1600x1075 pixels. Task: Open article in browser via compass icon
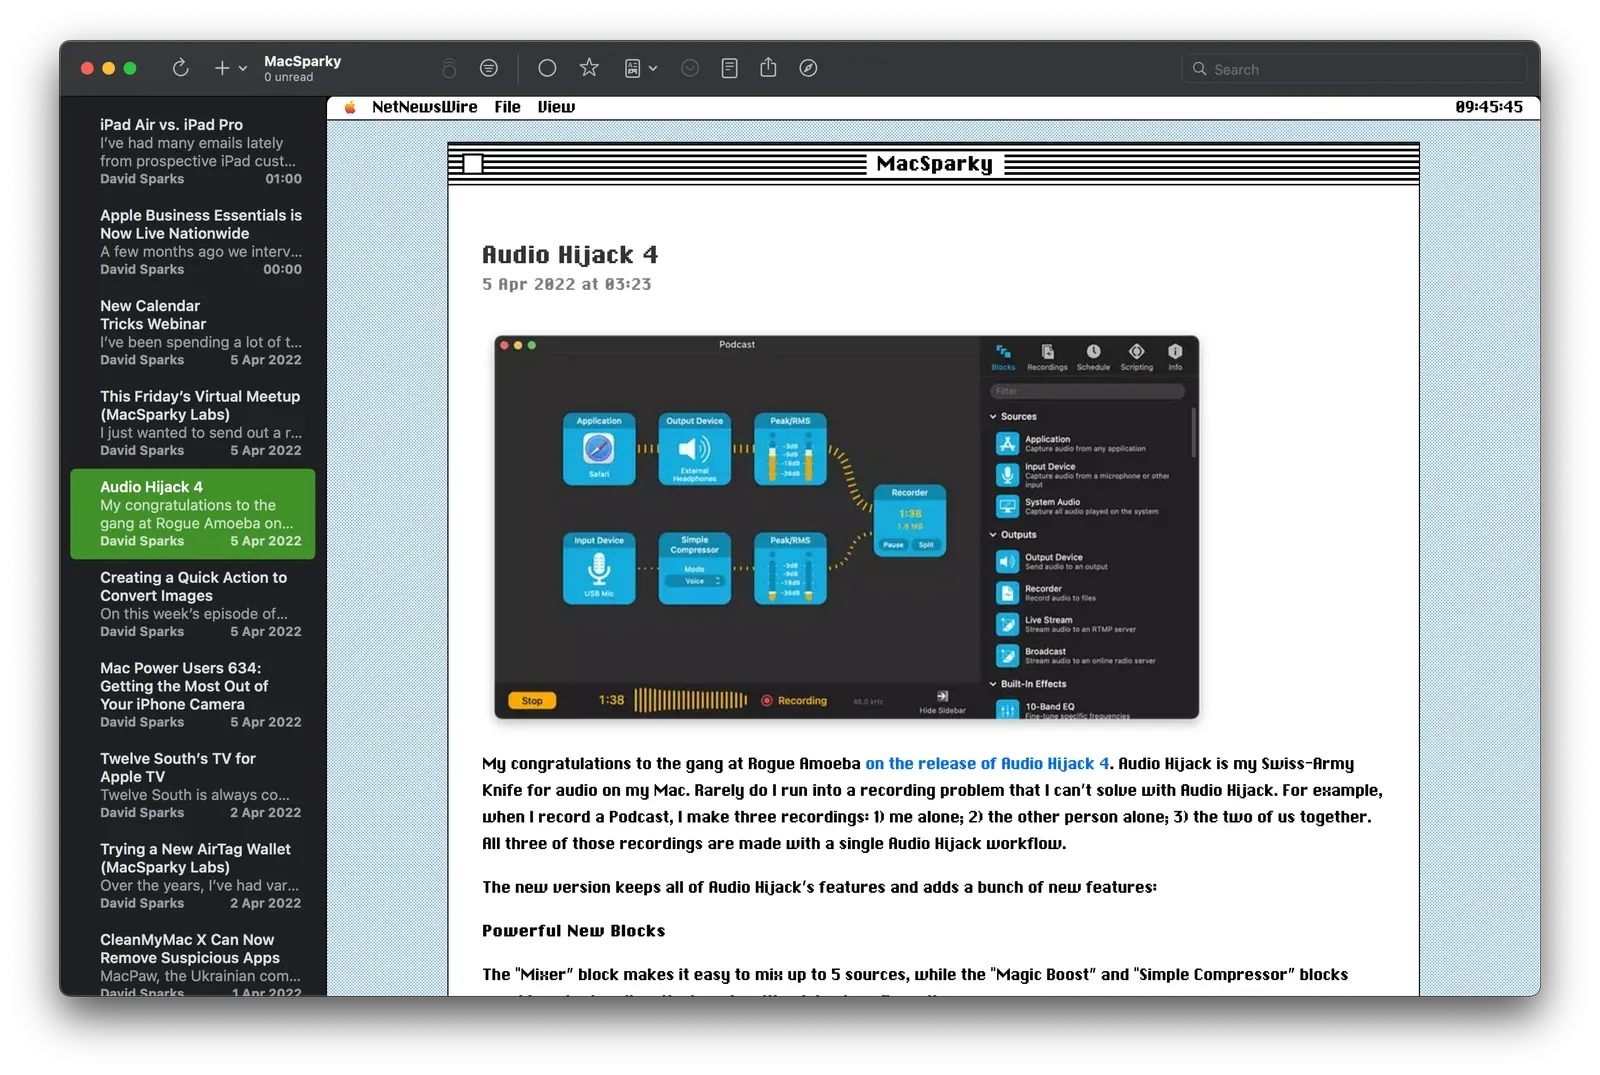point(808,68)
